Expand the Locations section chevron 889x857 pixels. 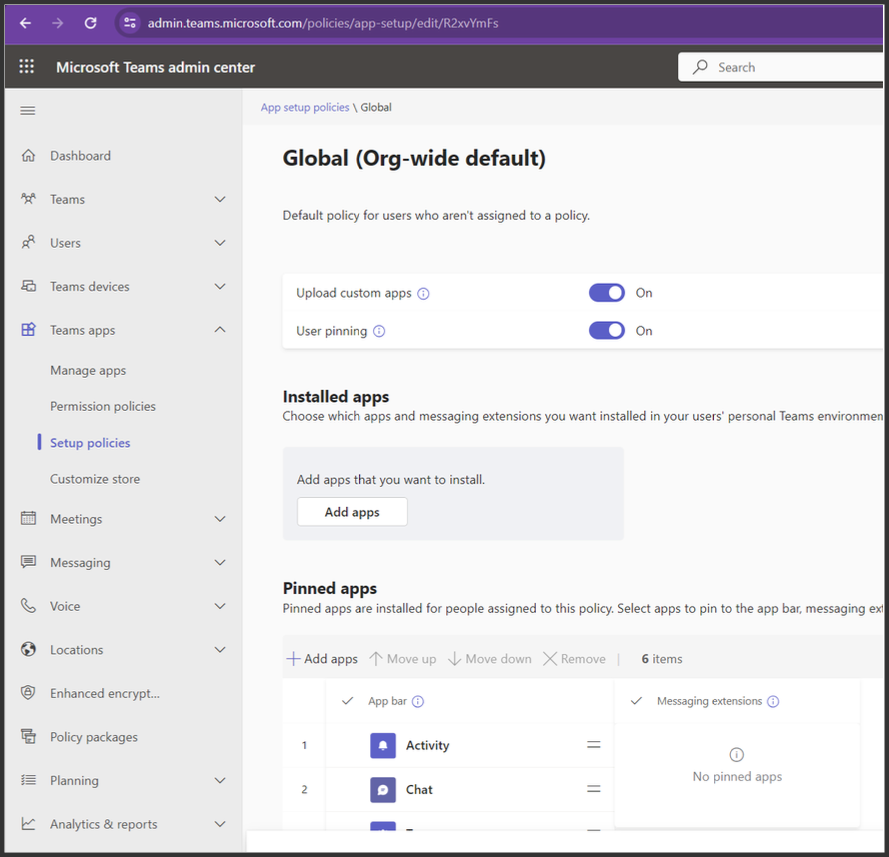click(x=220, y=650)
